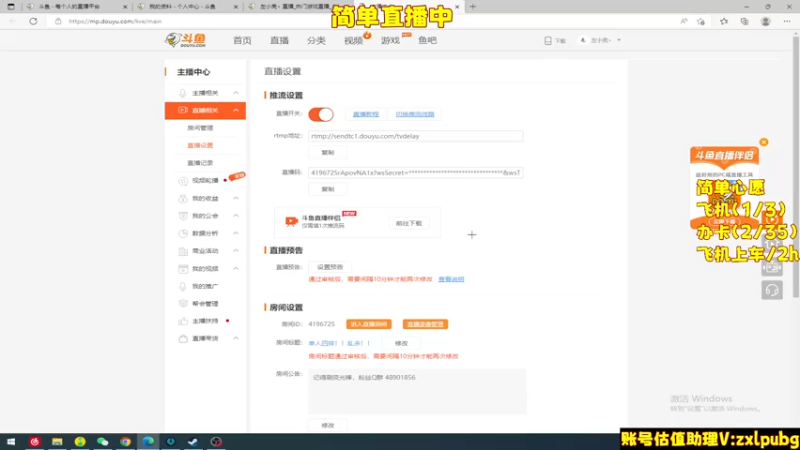Open 分类 in top navigation

[x=316, y=40]
